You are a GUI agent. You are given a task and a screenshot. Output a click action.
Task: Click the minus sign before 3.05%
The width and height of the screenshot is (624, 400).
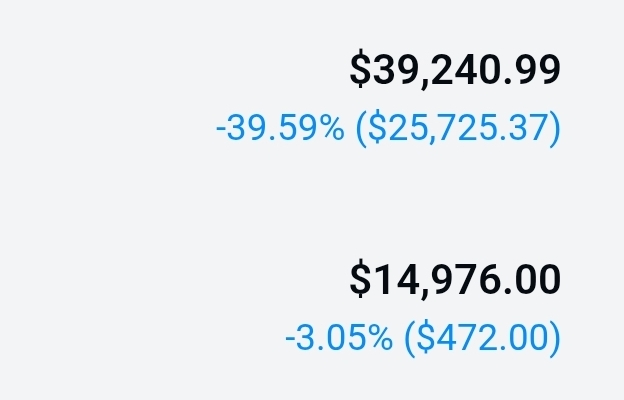[290, 340]
